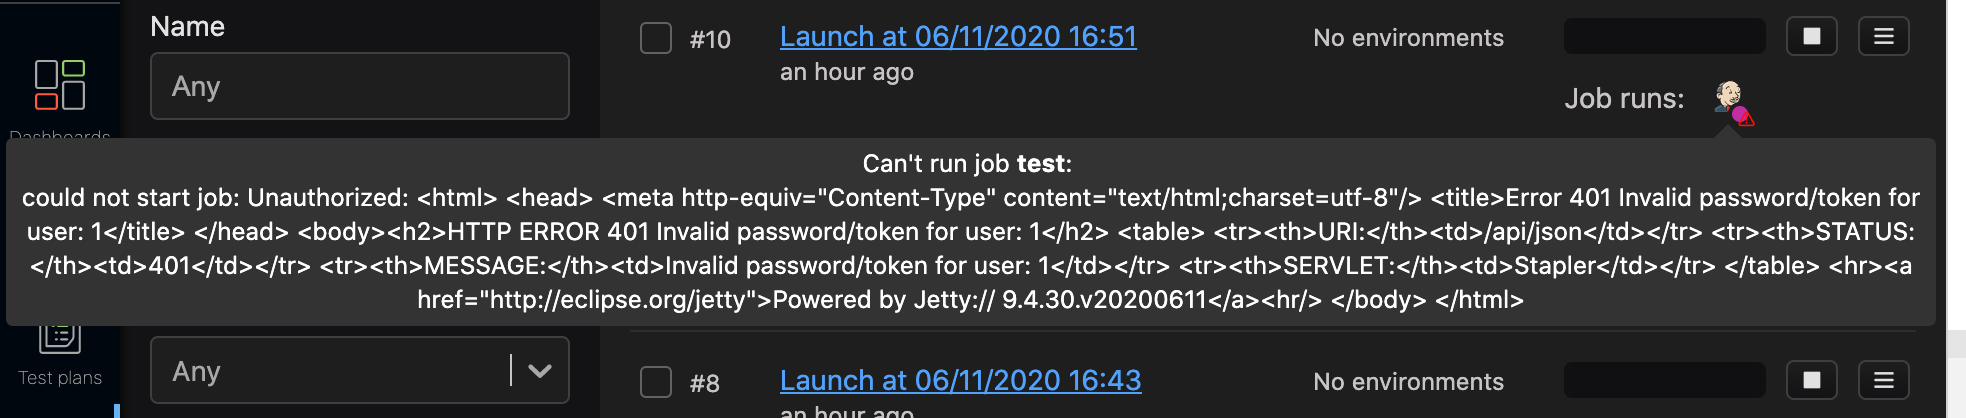This screenshot has width=1966, height=418.
Task: Click the progress bar of launch #10
Action: (x=1664, y=37)
